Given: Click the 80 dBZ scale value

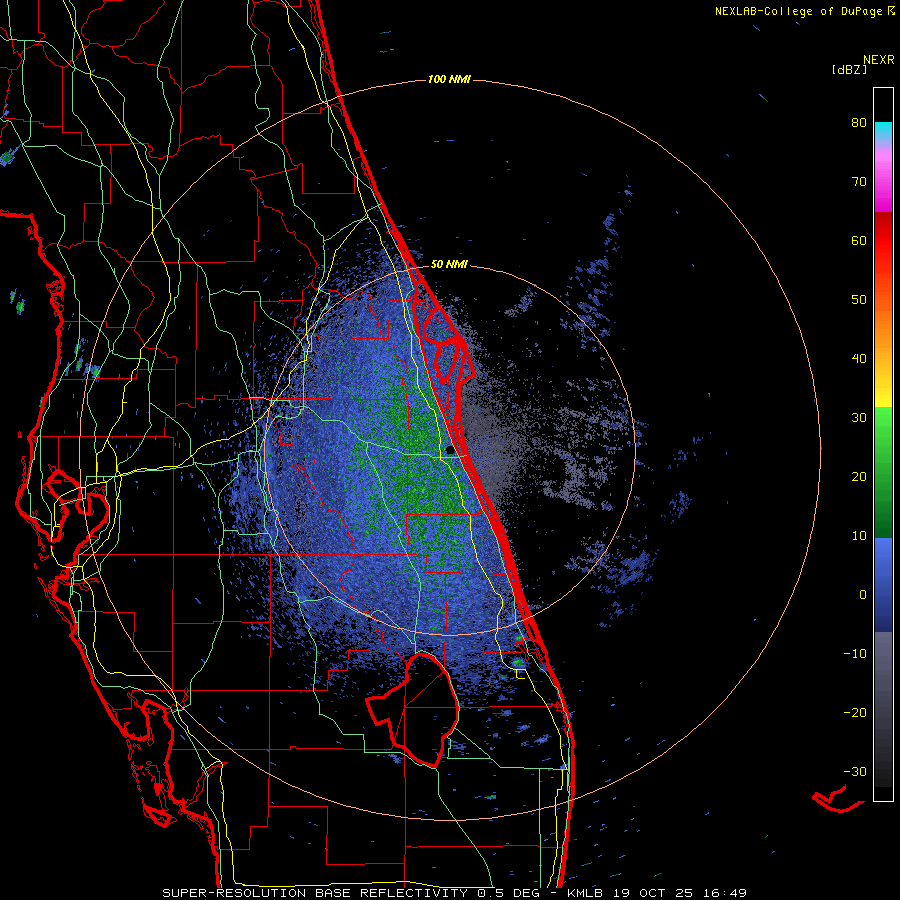Looking at the screenshot, I should point(859,123).
